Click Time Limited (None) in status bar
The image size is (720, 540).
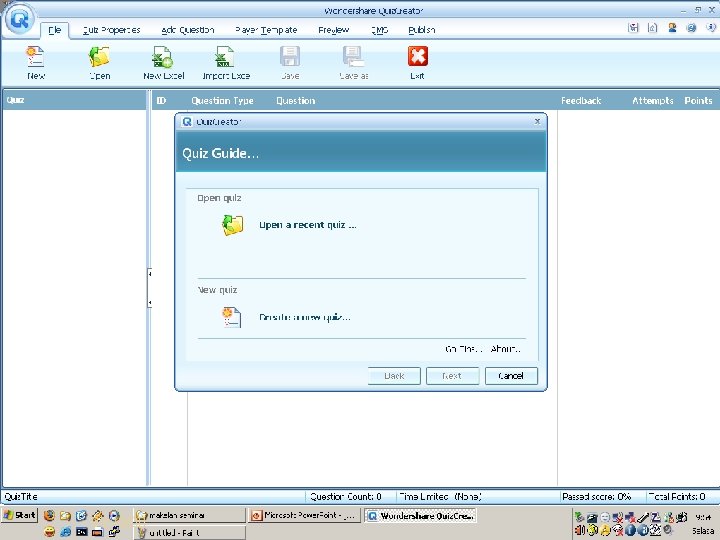point(440,496)
